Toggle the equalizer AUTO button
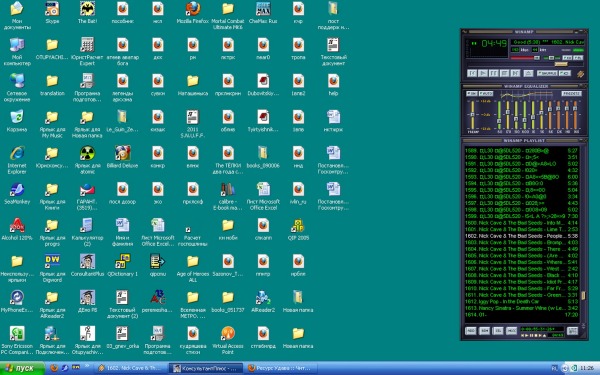This screenshot has width=600, height=375. (x=486, y=93)
